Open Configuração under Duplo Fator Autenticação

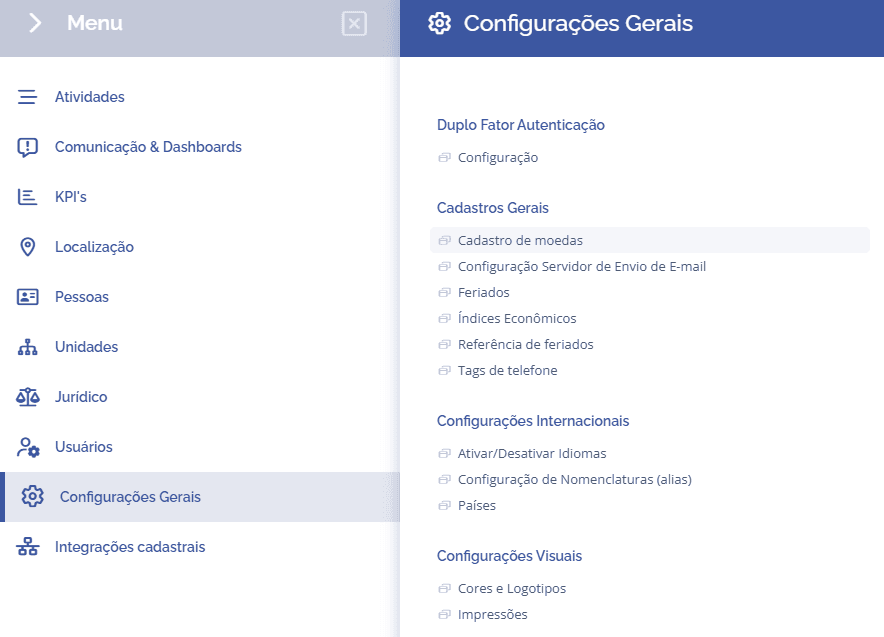(498, 158)
